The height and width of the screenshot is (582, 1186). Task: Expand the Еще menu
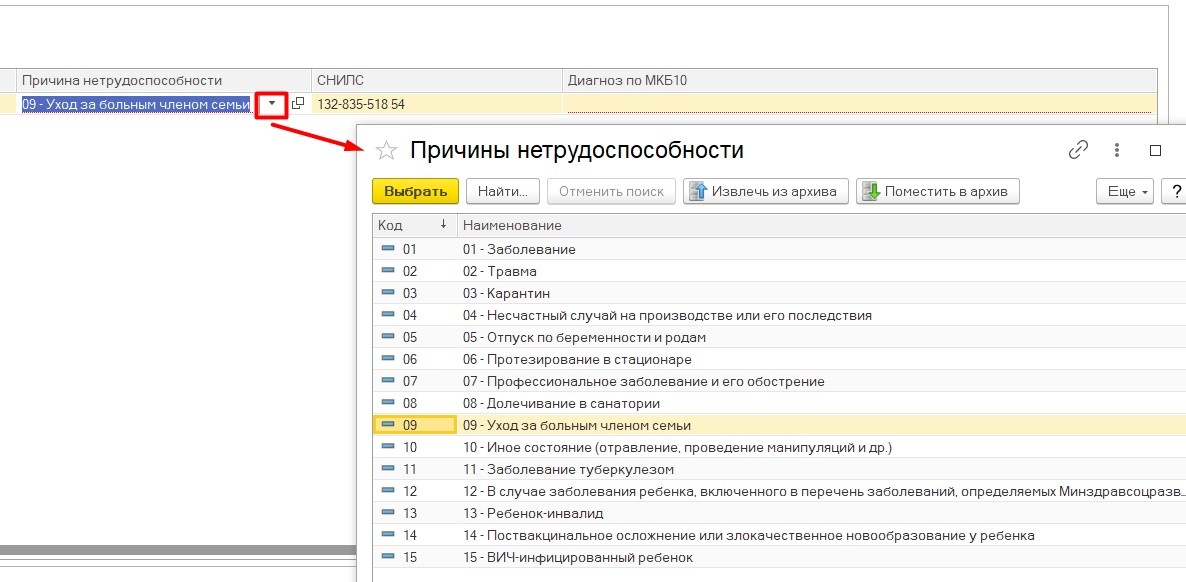point(1125,191)
